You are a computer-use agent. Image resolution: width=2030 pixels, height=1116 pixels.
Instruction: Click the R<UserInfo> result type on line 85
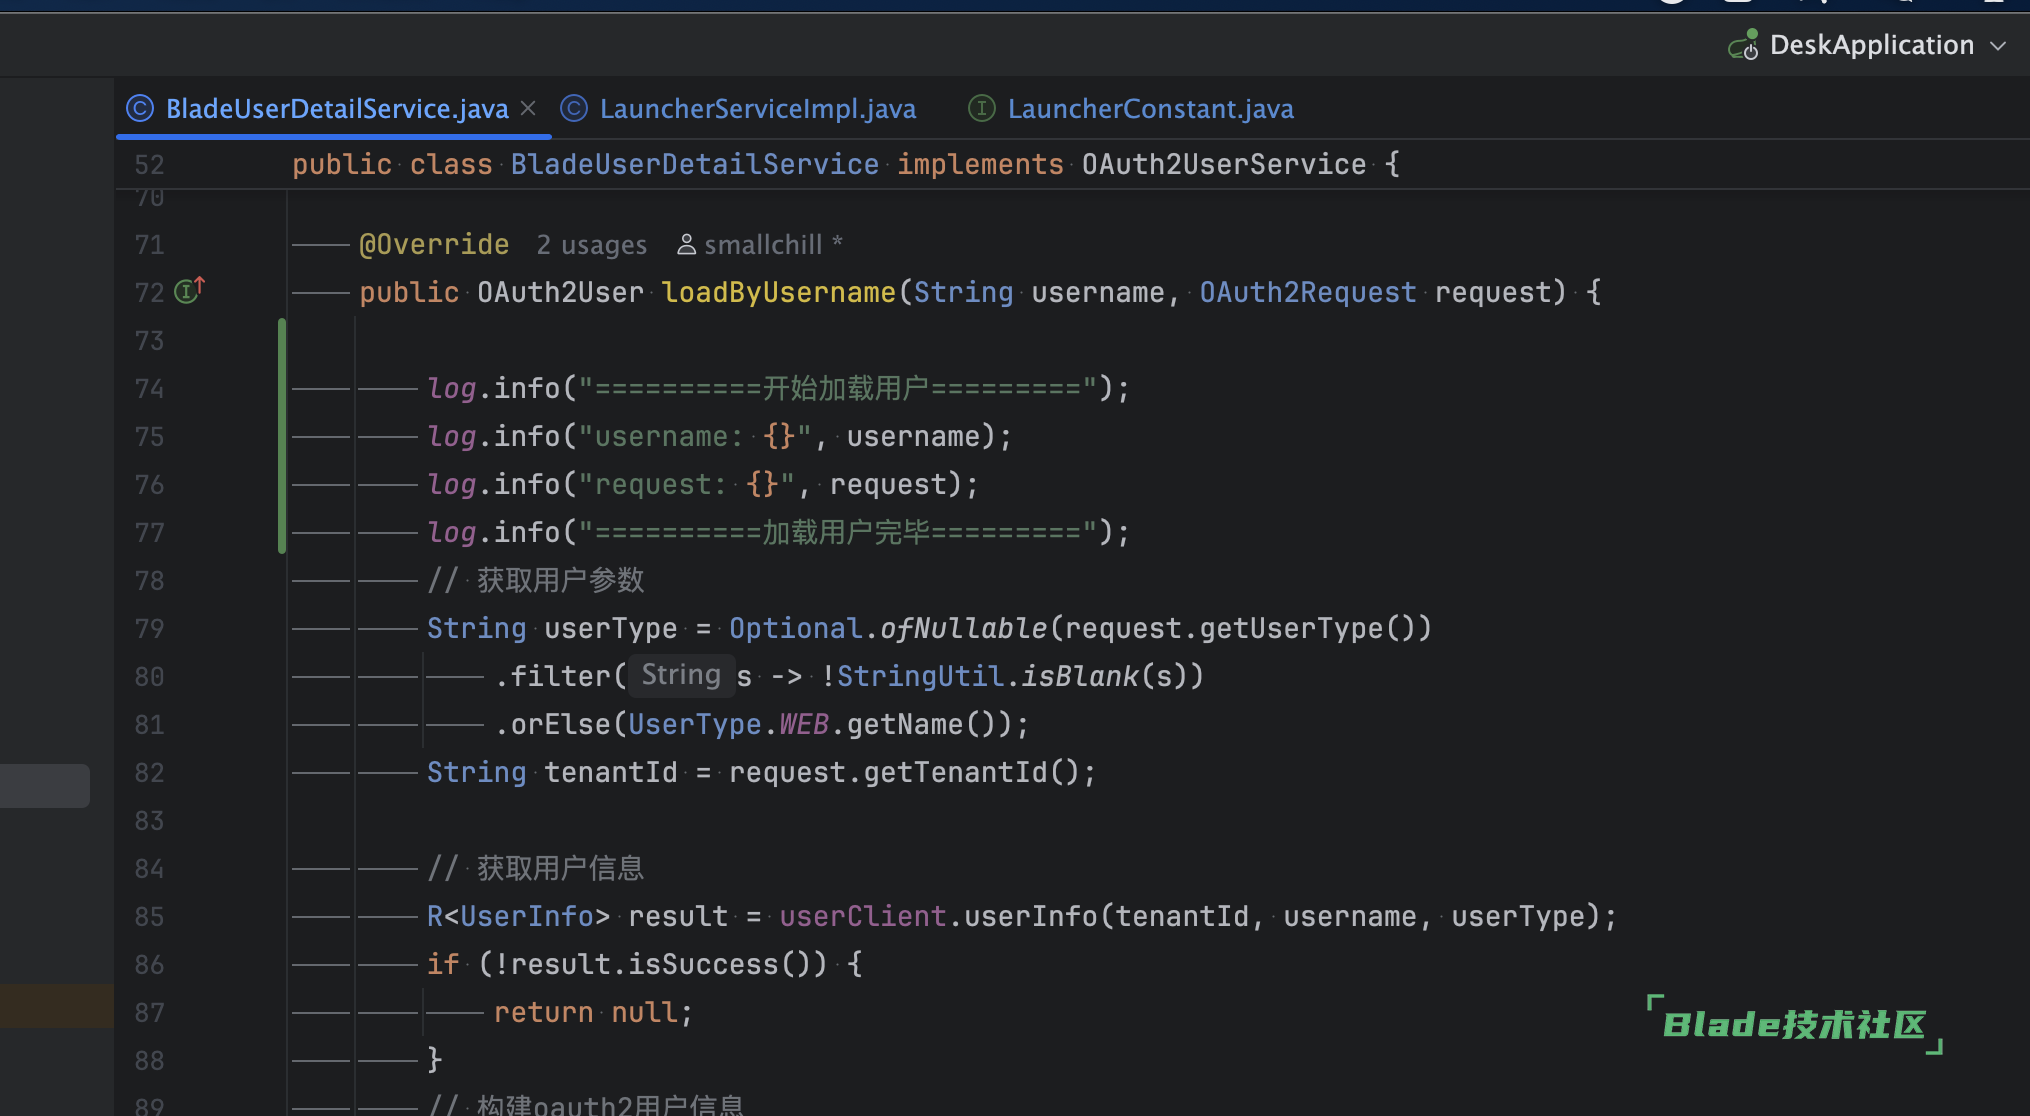tap(518, 917)
